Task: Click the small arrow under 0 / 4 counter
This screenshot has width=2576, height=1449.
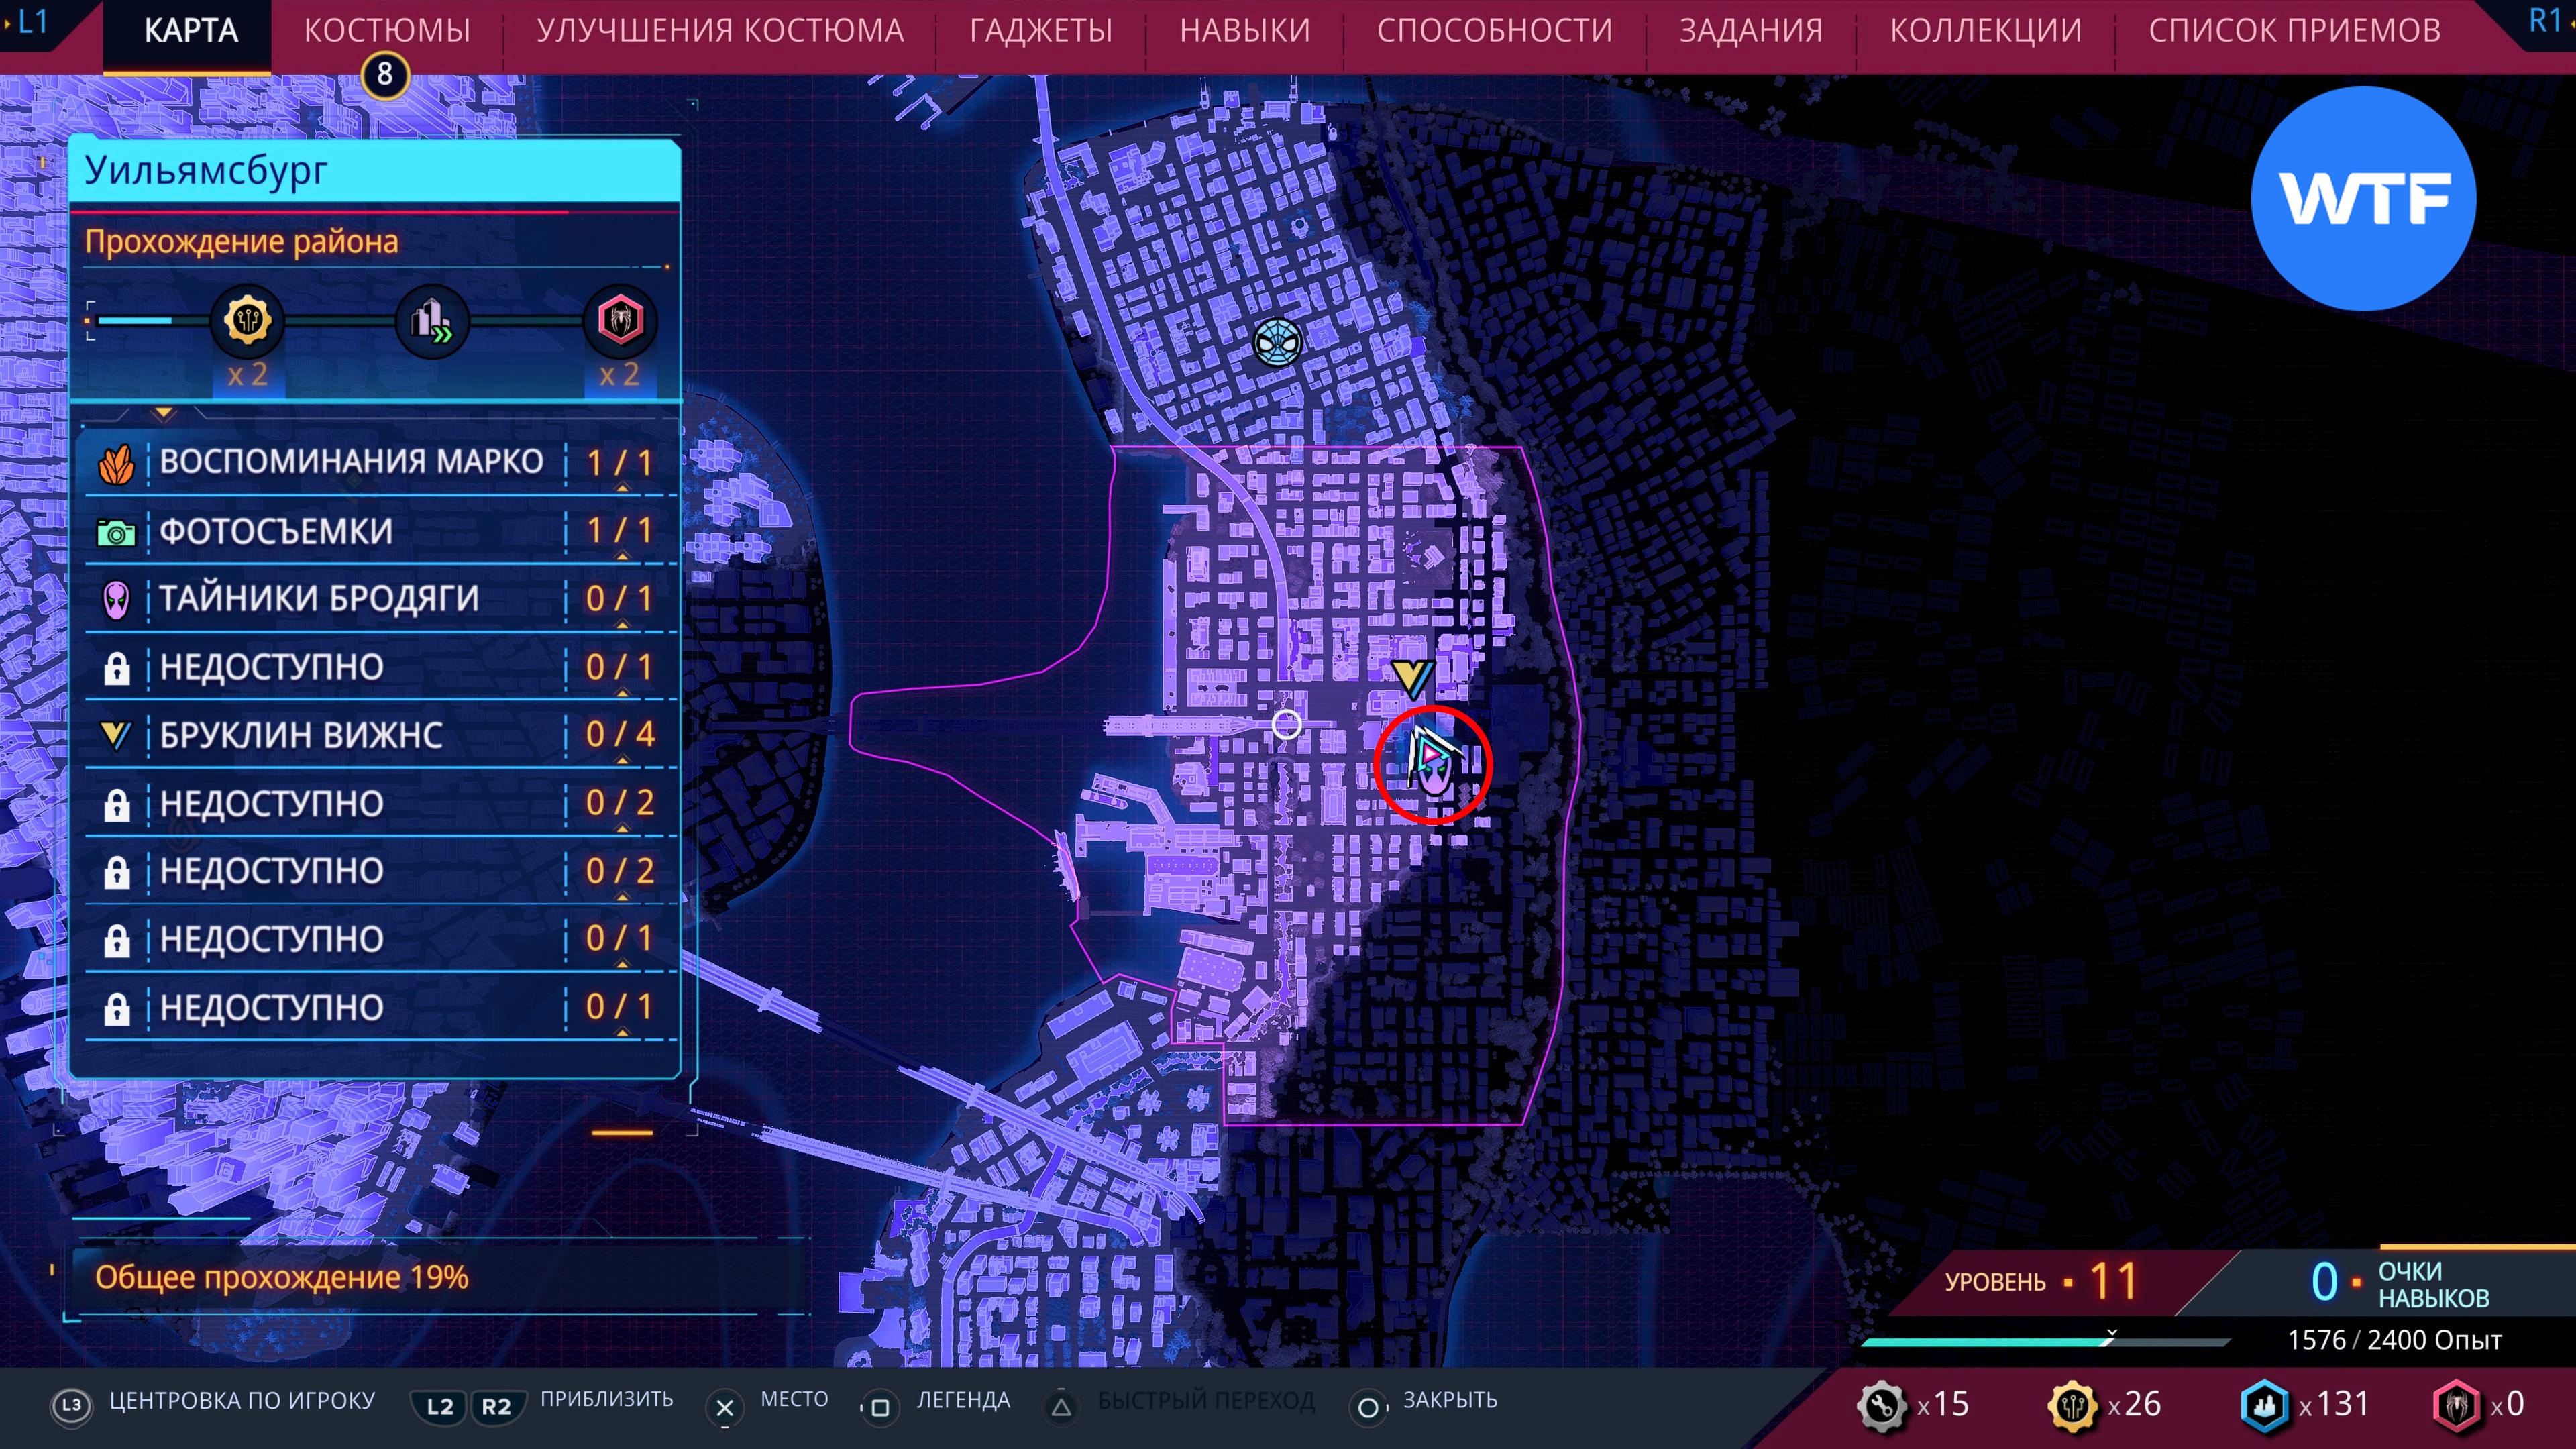Action: pos(622,761)
